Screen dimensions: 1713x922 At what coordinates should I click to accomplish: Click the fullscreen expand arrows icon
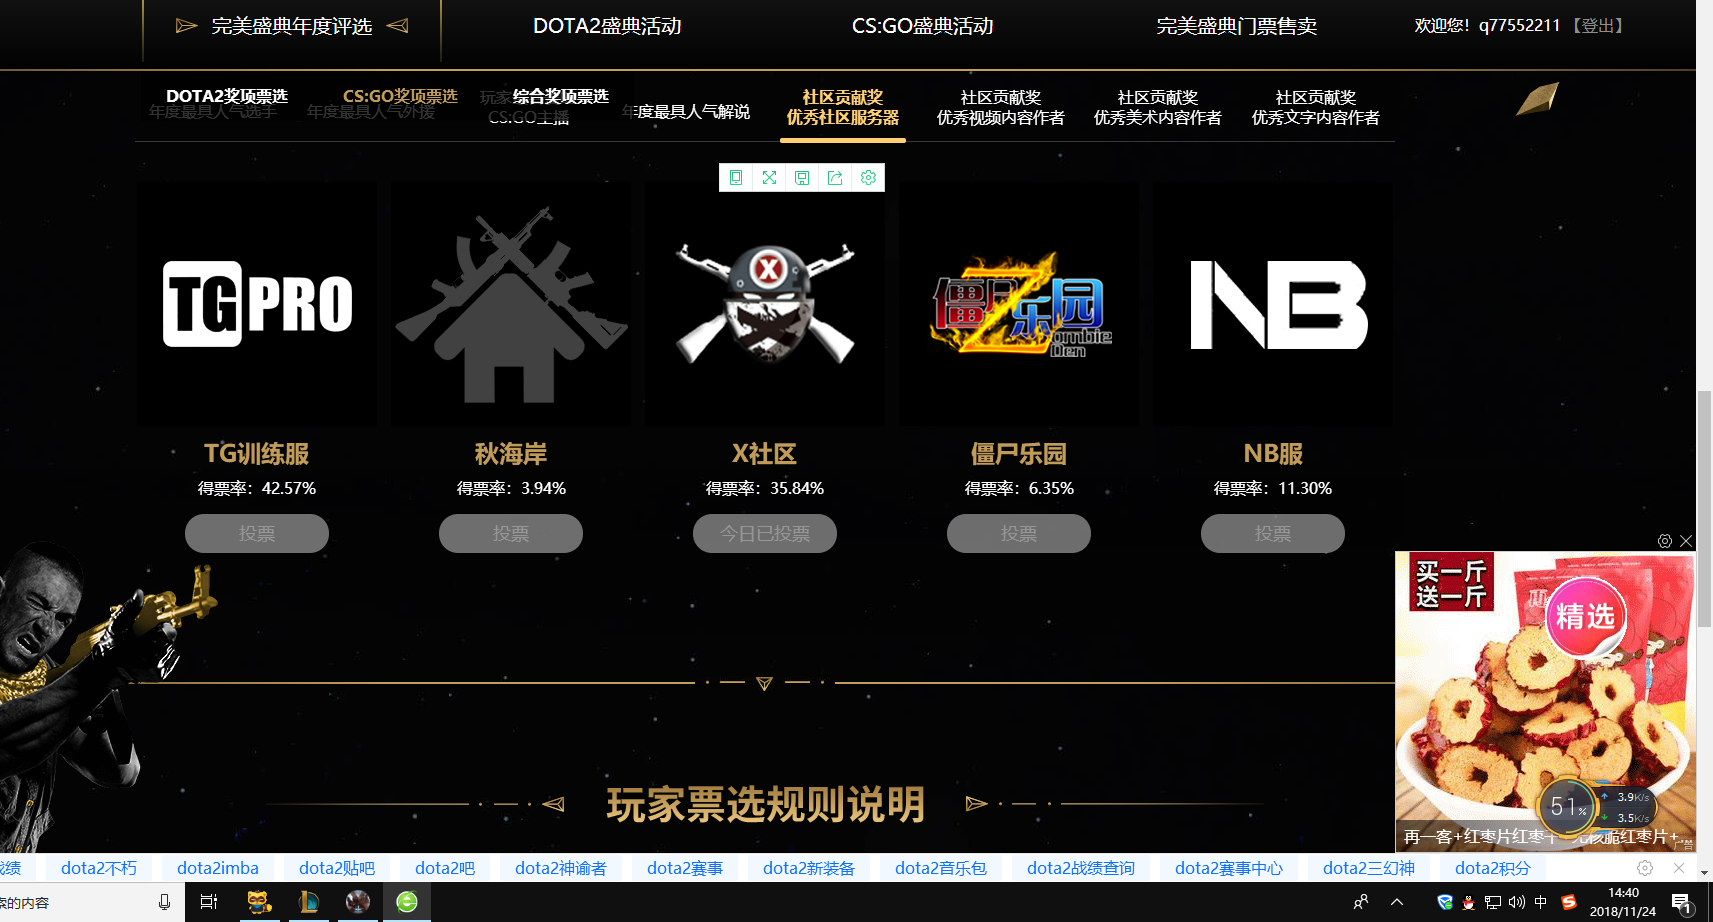point(769,178)
